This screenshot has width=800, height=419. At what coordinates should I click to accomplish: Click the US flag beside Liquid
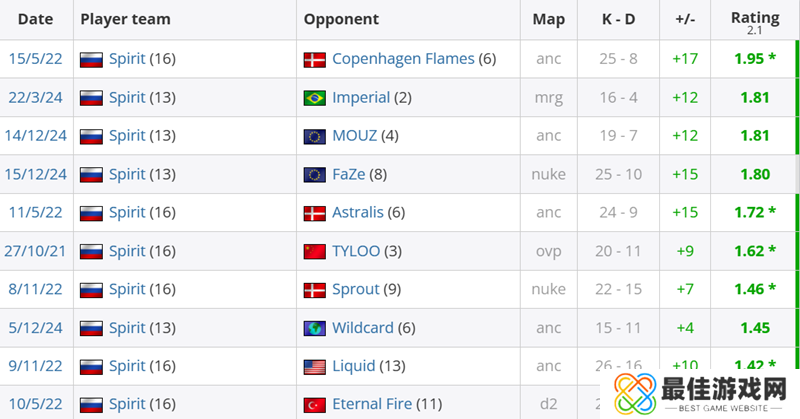click(315, 366)
